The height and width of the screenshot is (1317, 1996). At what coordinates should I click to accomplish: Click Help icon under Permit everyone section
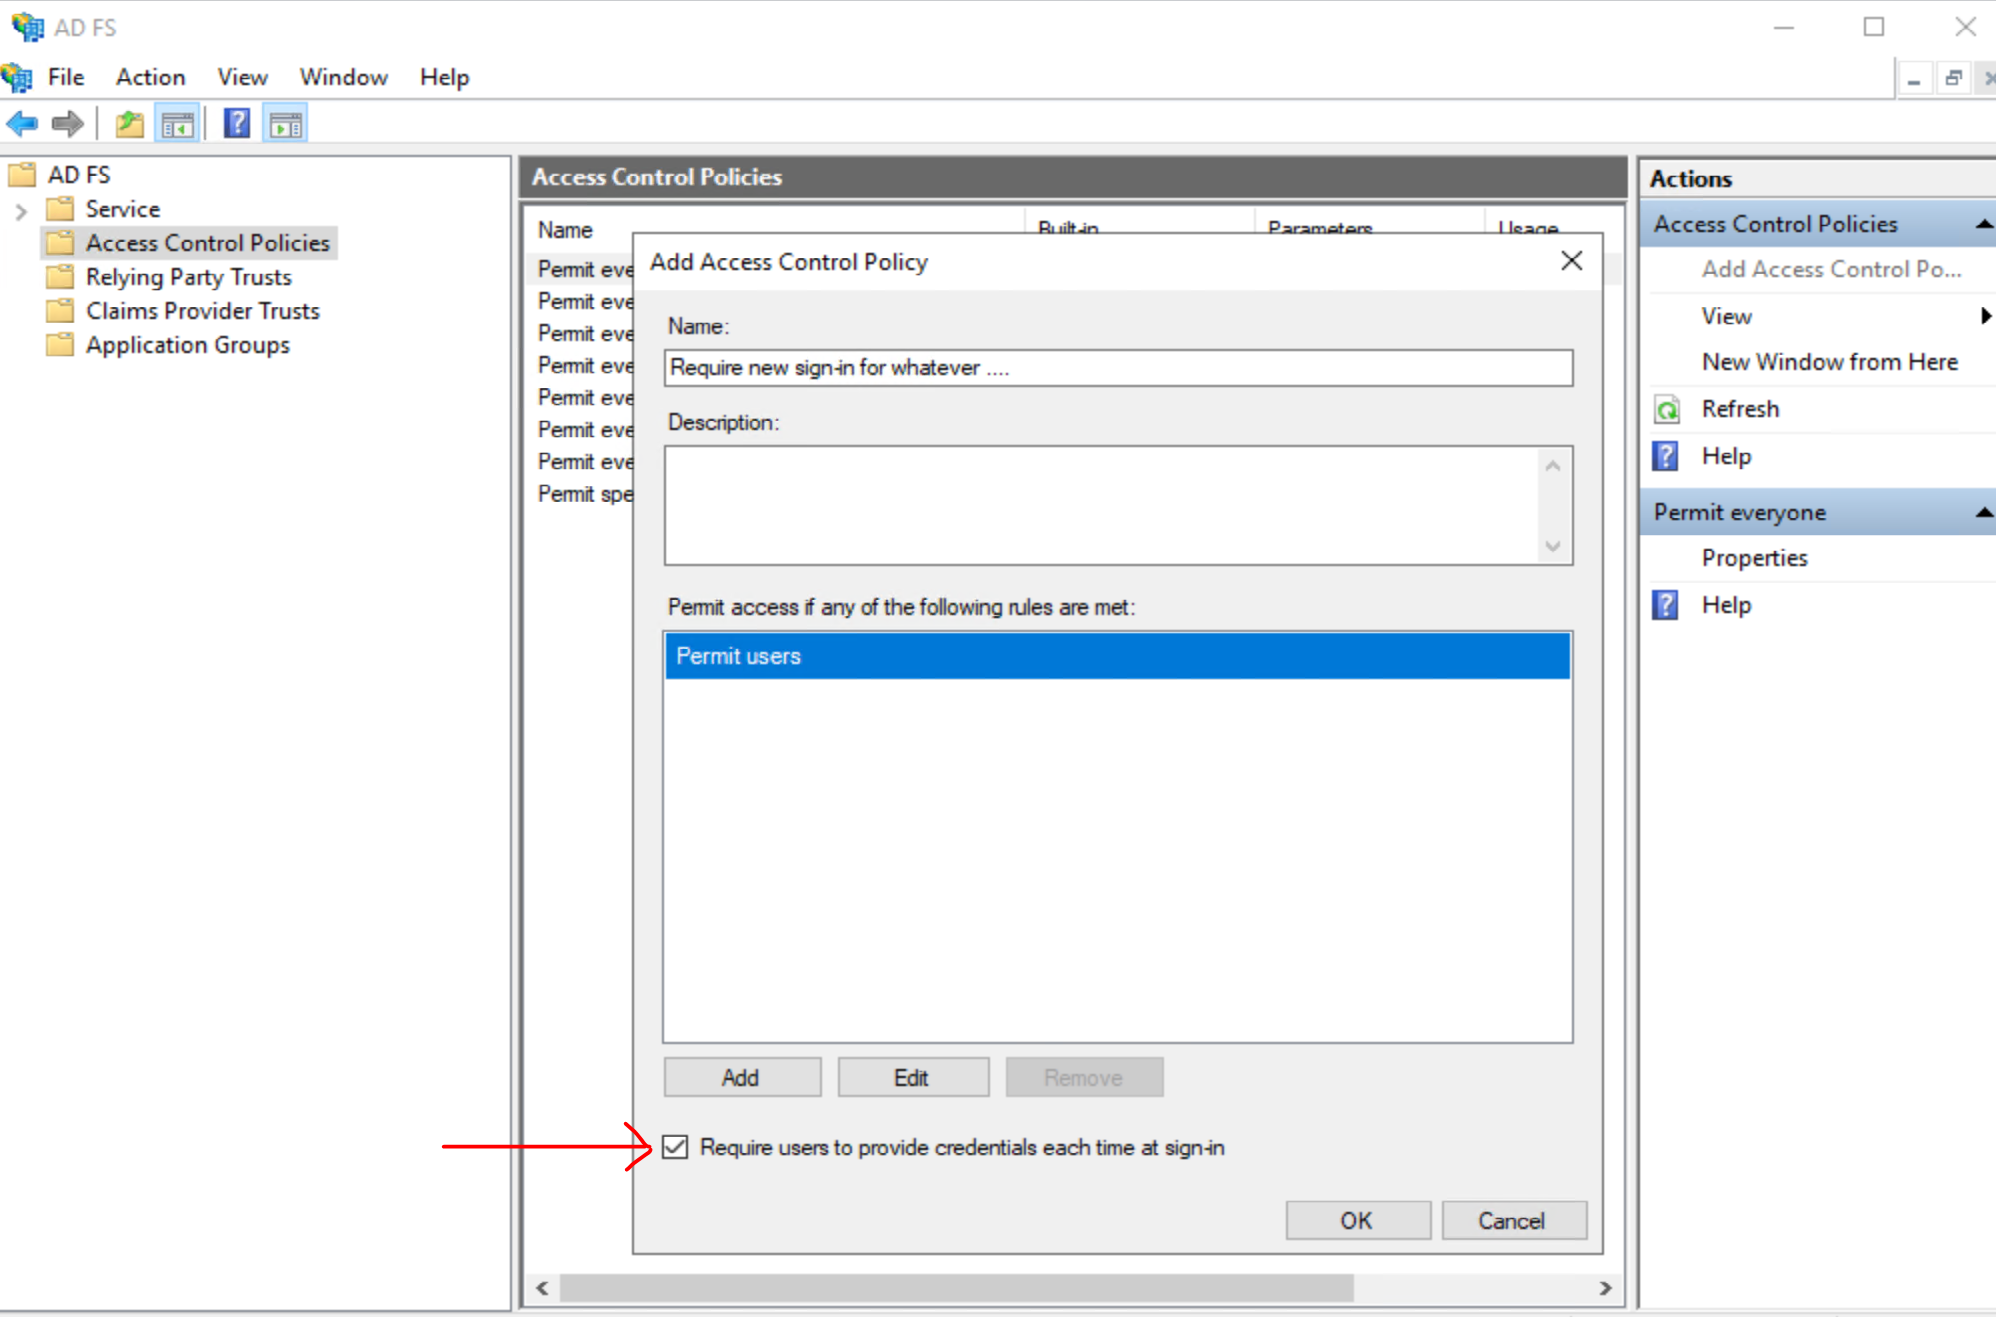(1666, 605)
